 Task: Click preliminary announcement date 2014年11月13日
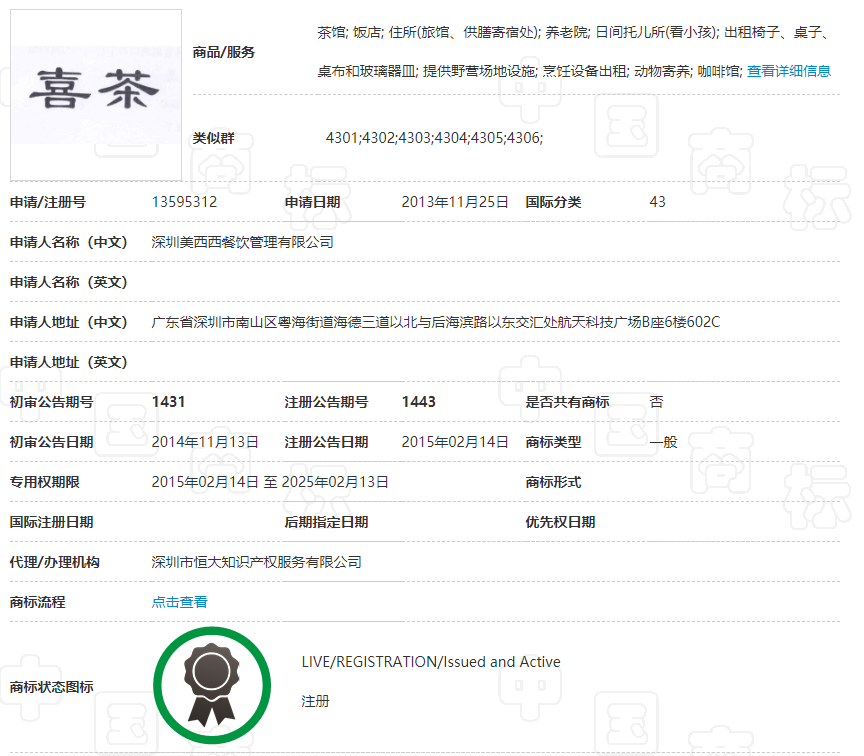click(205, 442)
